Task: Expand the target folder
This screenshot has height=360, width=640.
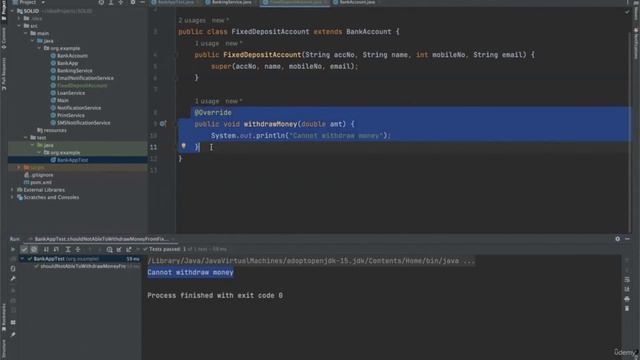Action: 19,167
